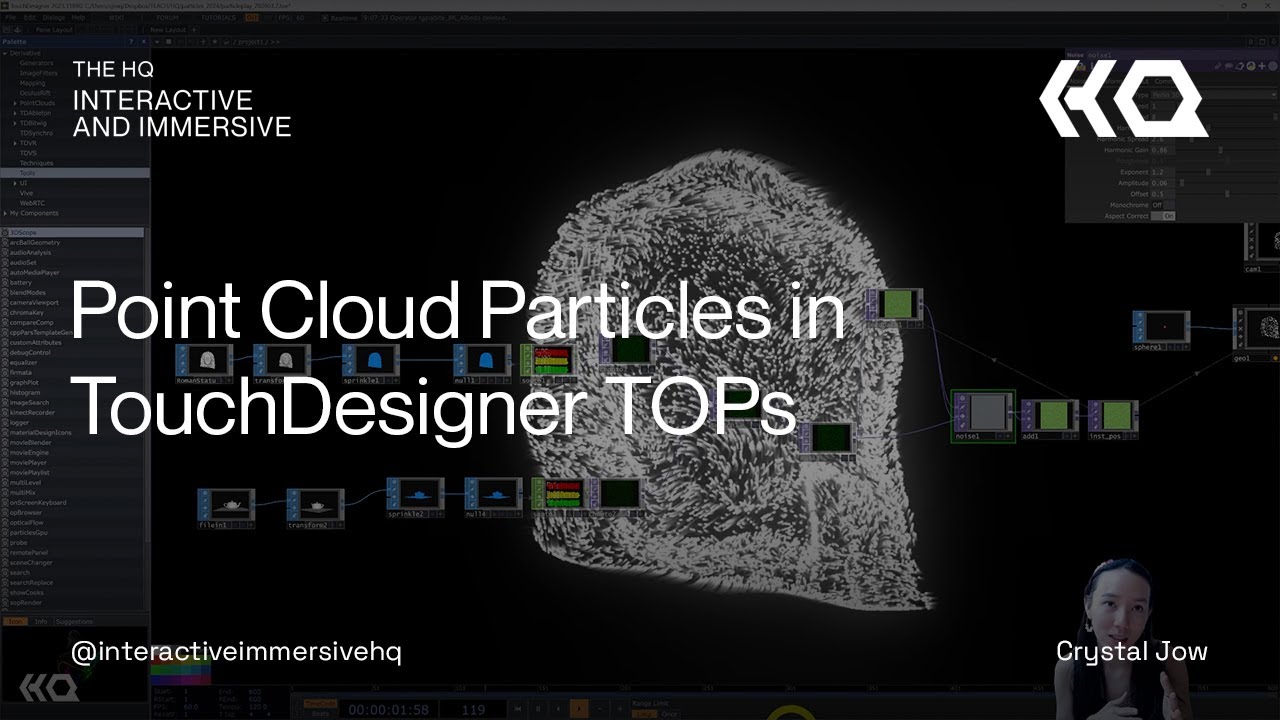
Task: Switch to the Suggestions tab
Action: click(76, 622)
